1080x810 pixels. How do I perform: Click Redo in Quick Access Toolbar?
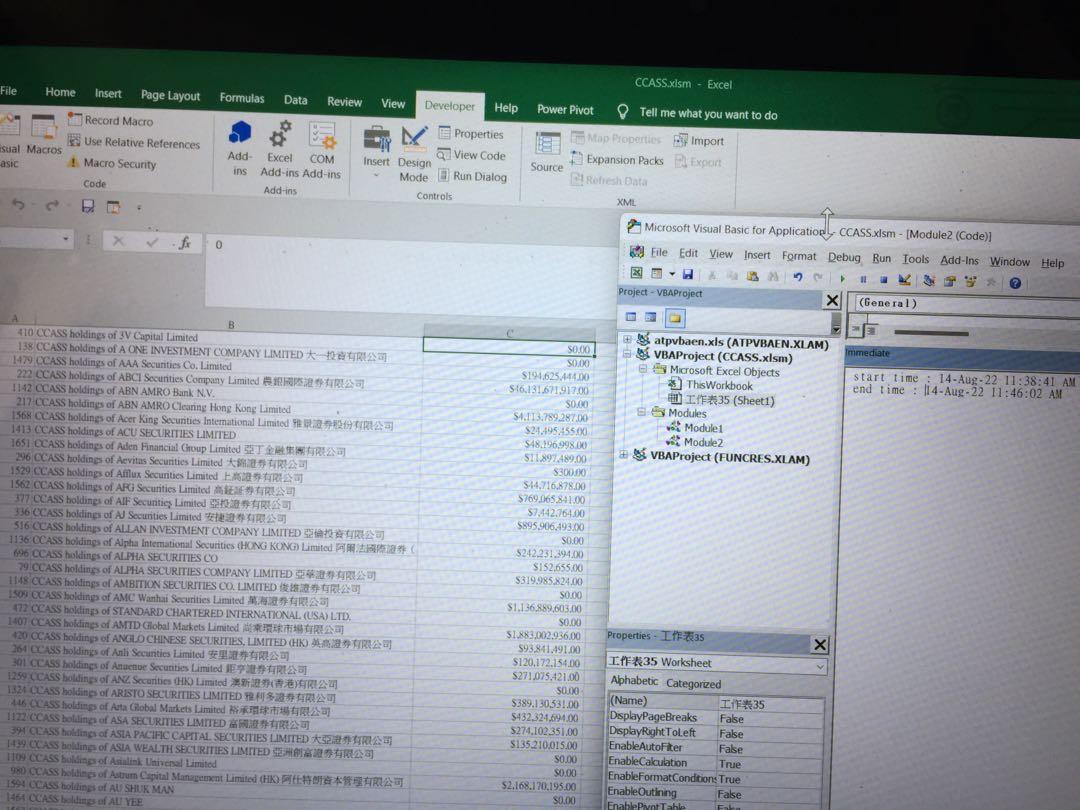click(x=52, y=205)
